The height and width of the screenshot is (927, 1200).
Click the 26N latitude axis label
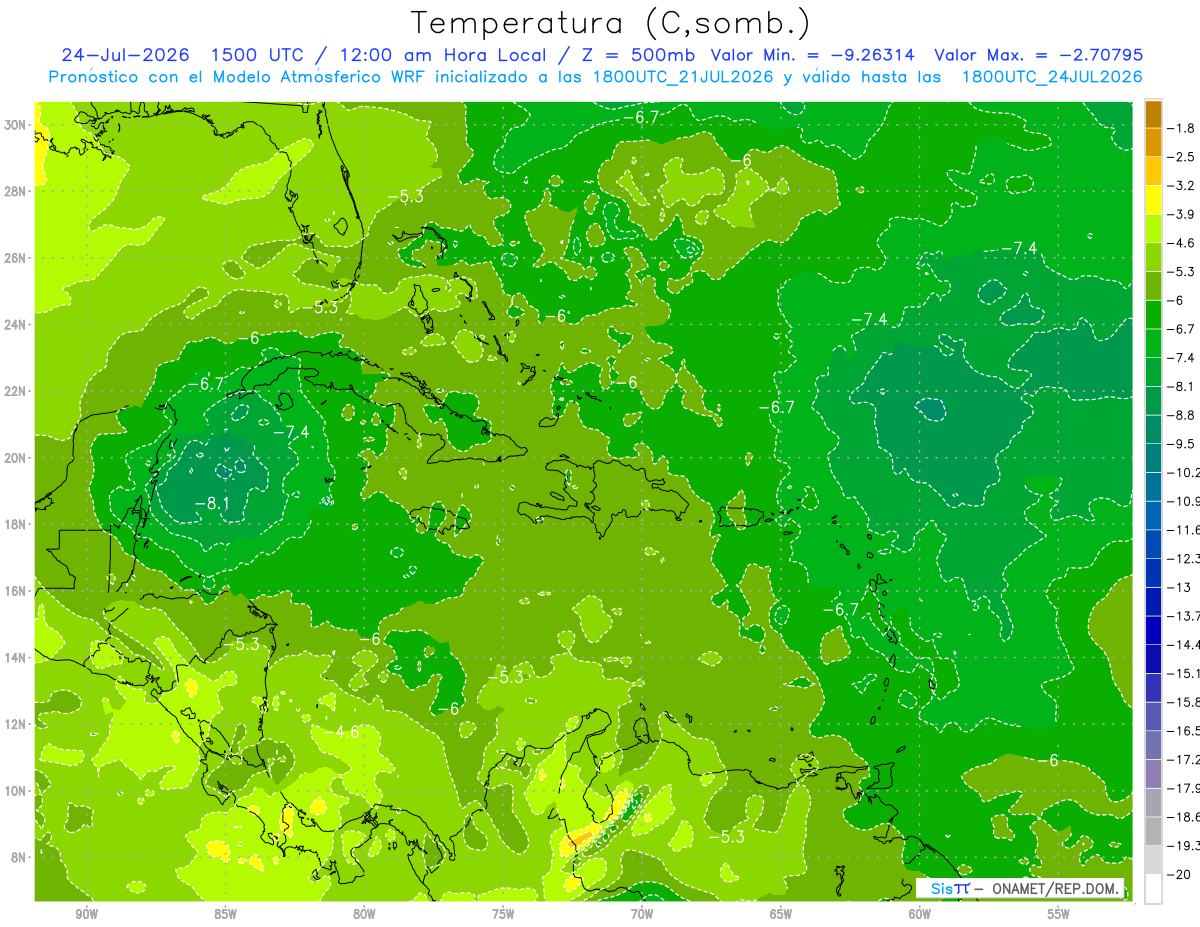(x=17, y=257)
